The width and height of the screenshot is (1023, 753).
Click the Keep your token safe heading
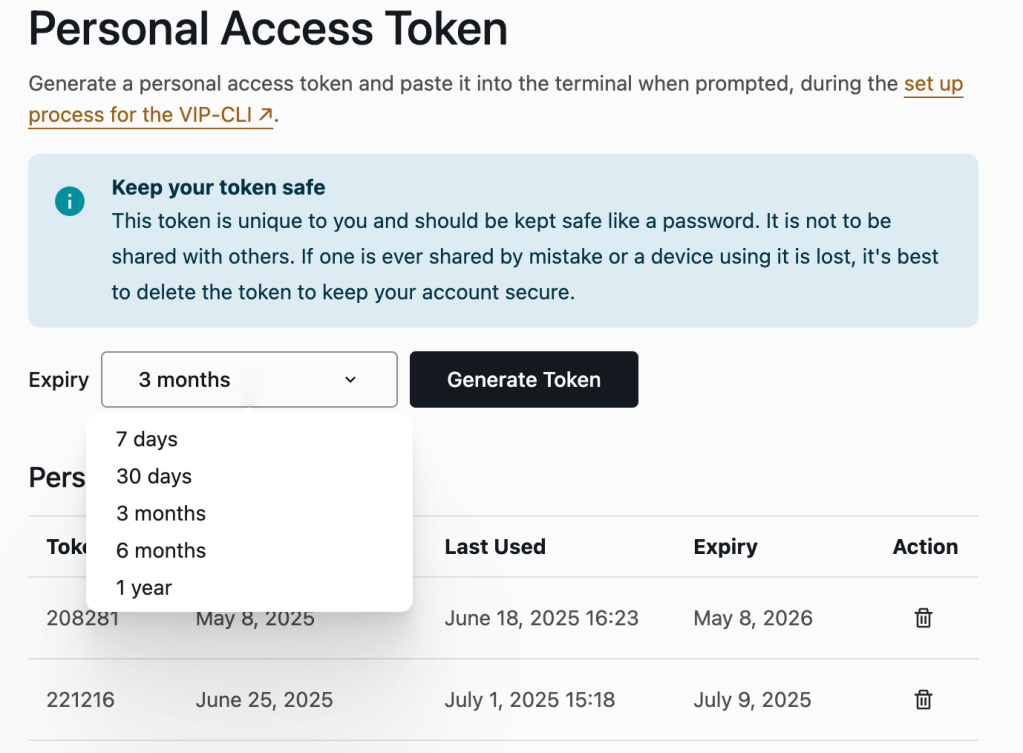[x=218, y=187]
